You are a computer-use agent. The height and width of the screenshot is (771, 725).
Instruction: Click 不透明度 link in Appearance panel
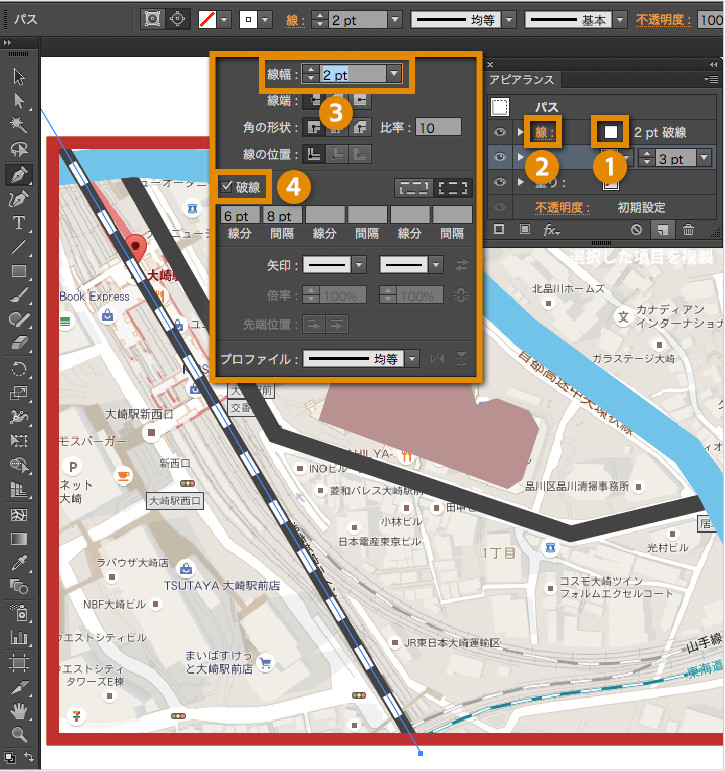point(562,208)
